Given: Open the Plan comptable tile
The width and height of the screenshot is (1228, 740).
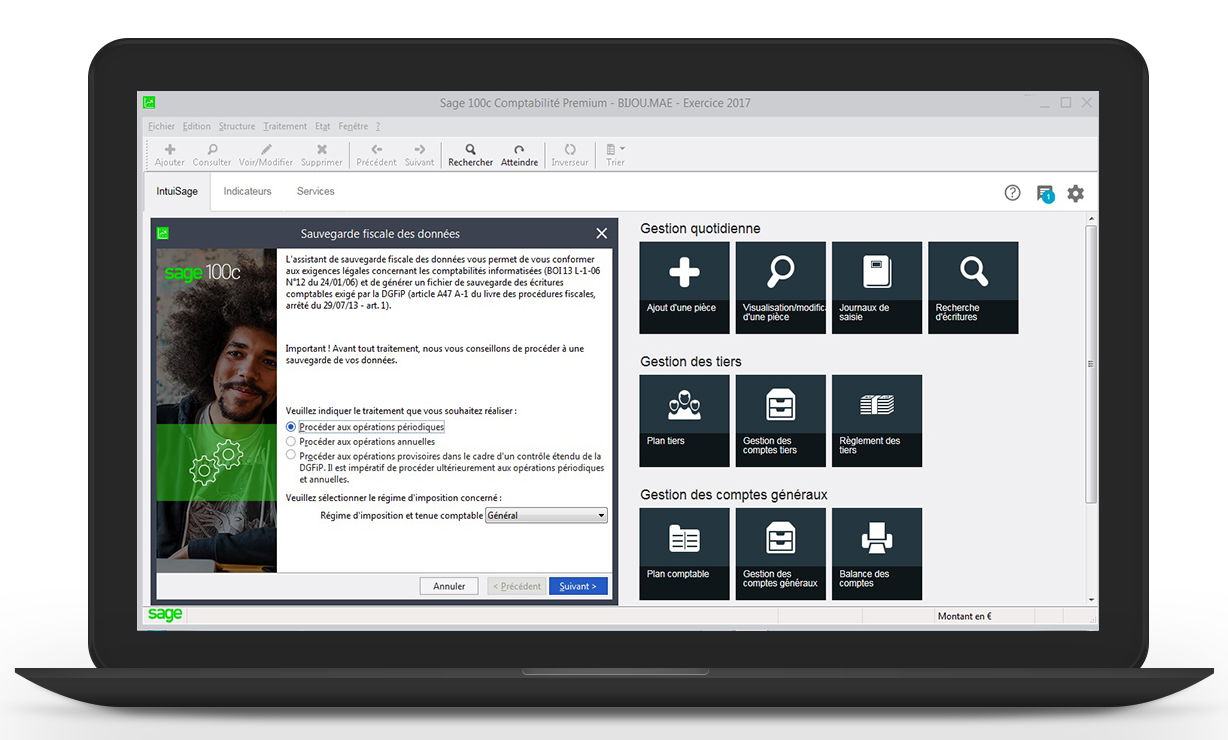Looking at the screenshot, I should coord(684,553).
